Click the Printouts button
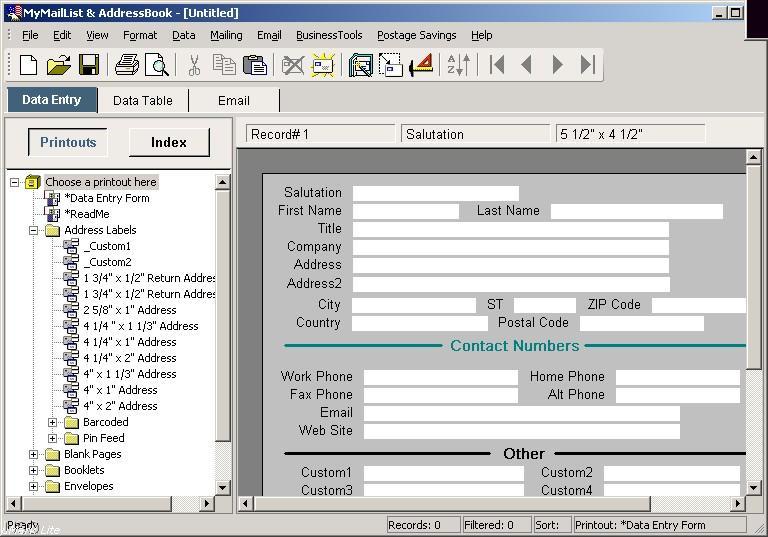Image resolution: width=768 pixels, height=537 pixels. [x=68, y=143]
